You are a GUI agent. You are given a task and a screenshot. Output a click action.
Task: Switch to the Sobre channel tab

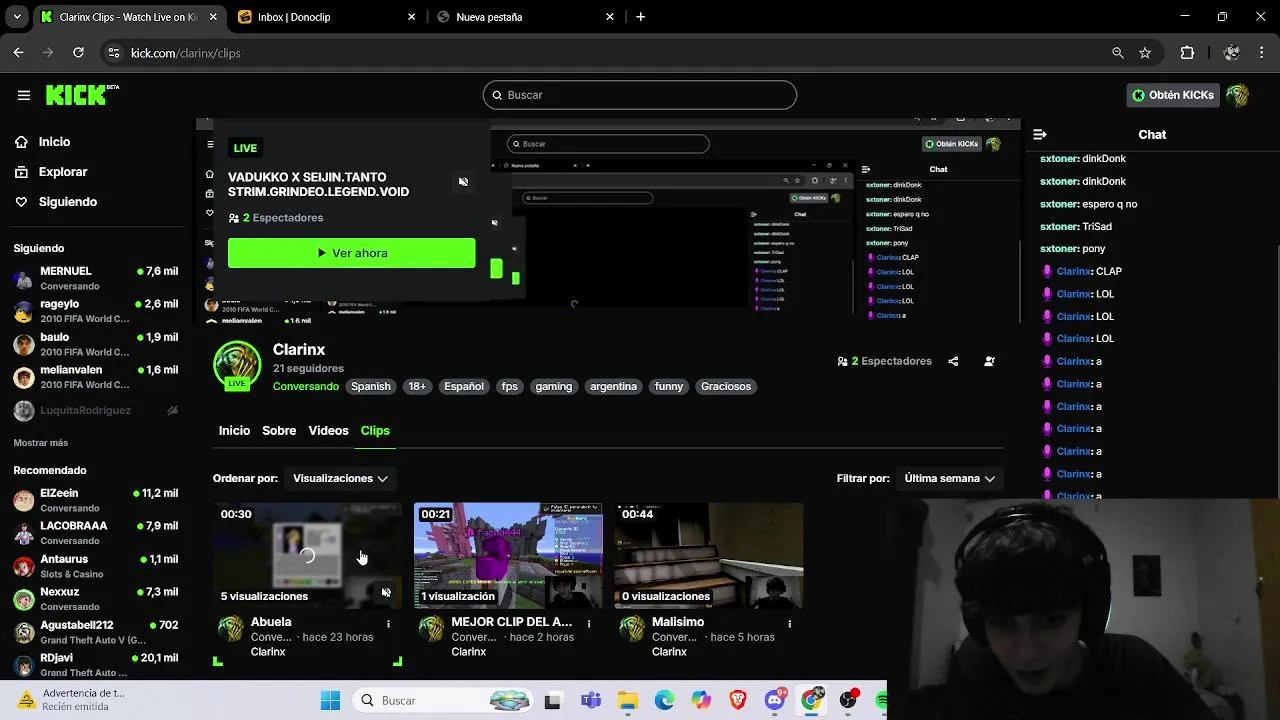279,430
